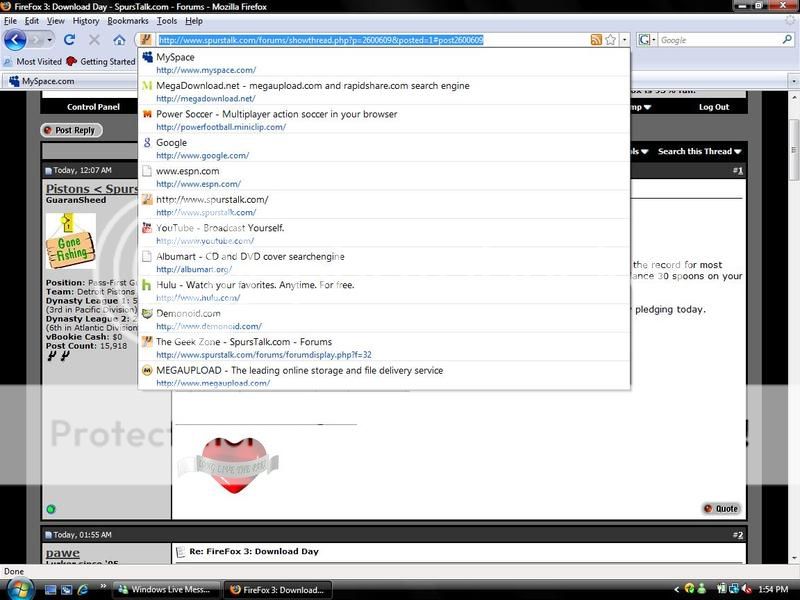Viewport: 800px width, 600px height.
Task: Click the Firefox Back arrow button
Action: click(14, 40)
